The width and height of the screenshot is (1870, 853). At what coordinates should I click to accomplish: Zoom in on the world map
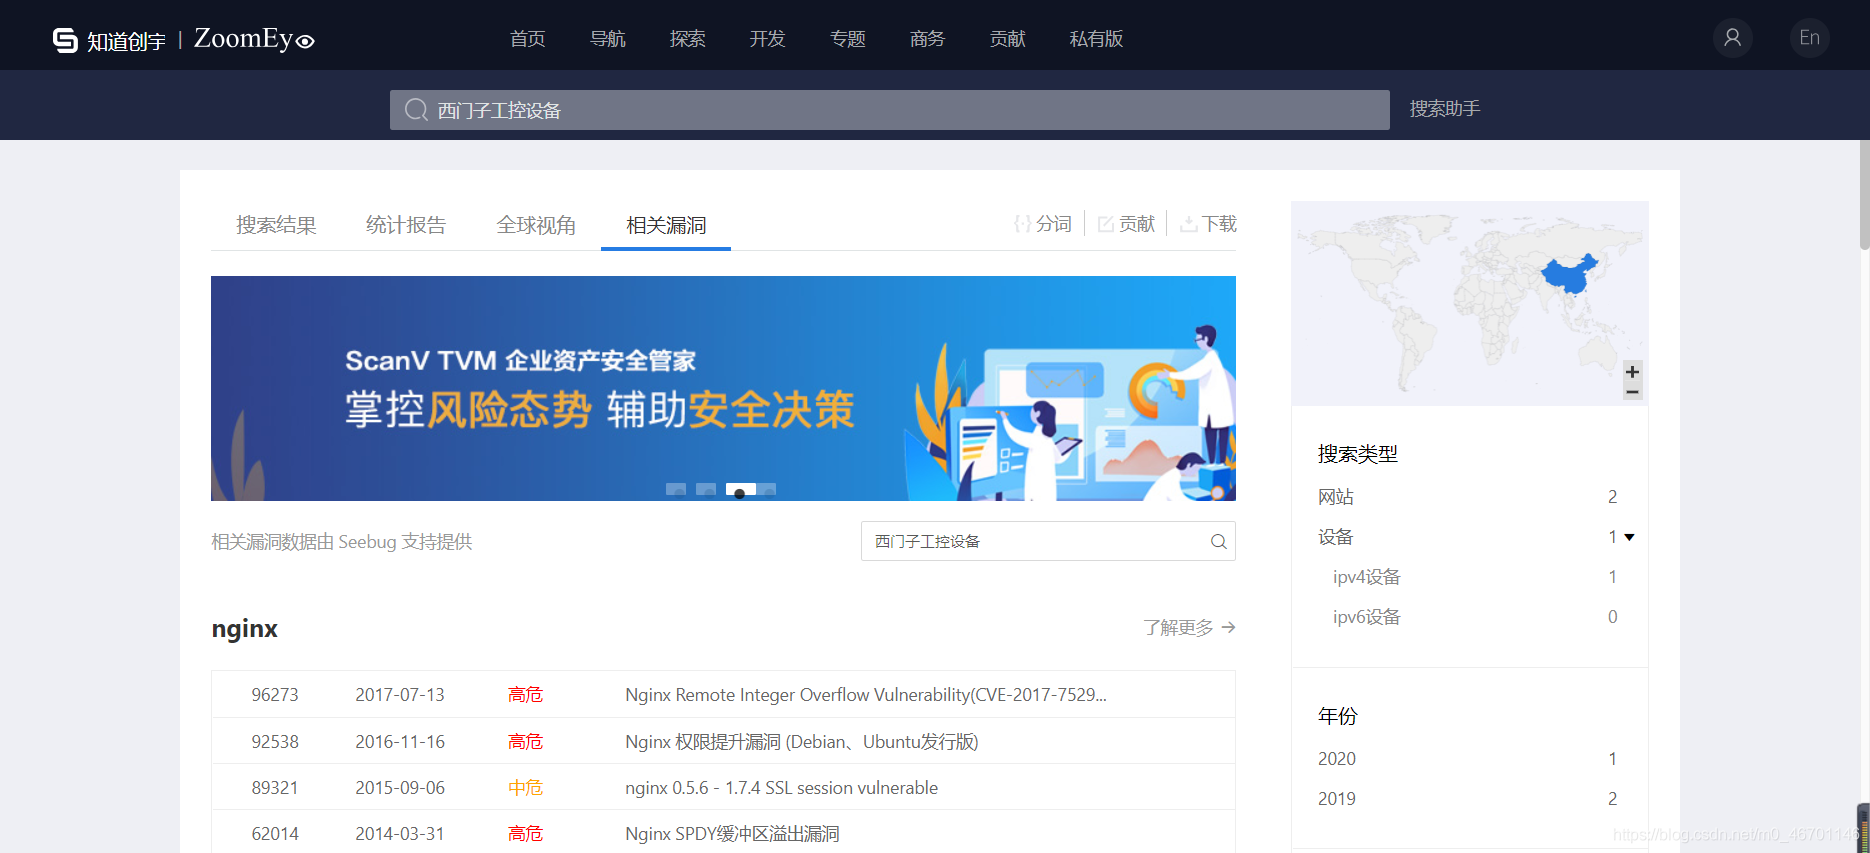[x=1632, y=371]
